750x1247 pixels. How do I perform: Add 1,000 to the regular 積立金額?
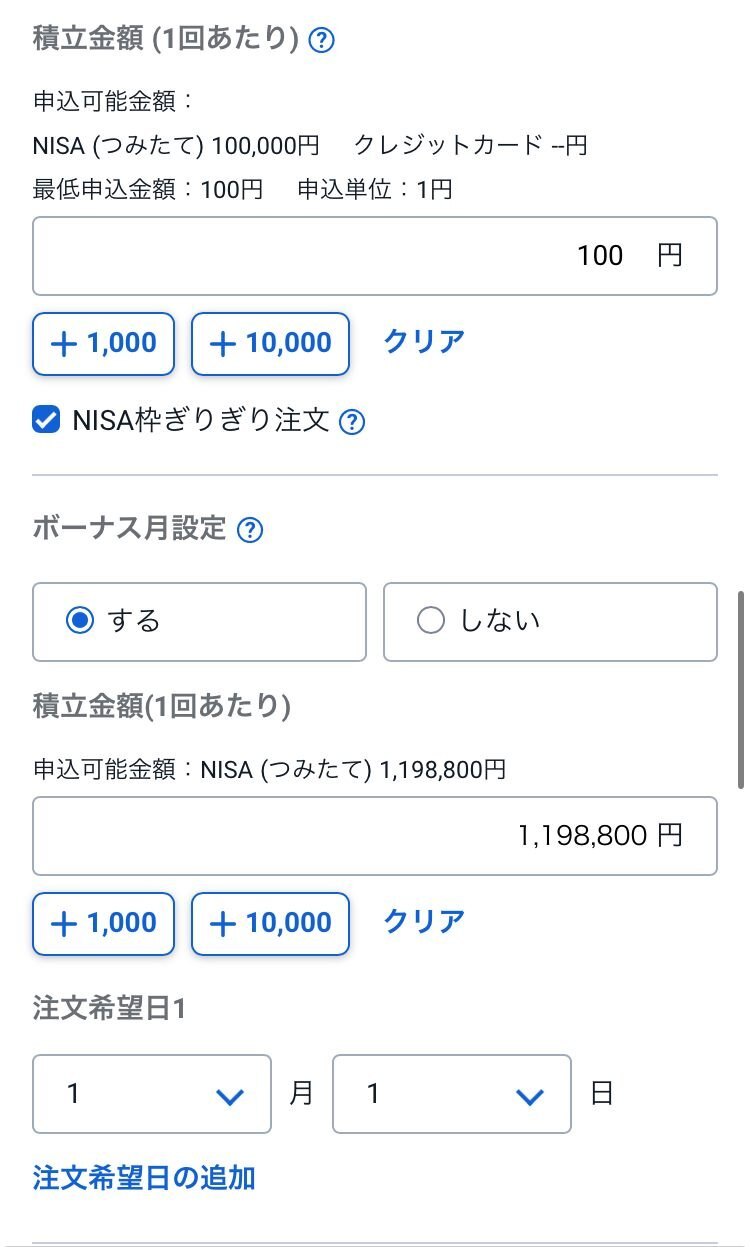pos(104,344)
